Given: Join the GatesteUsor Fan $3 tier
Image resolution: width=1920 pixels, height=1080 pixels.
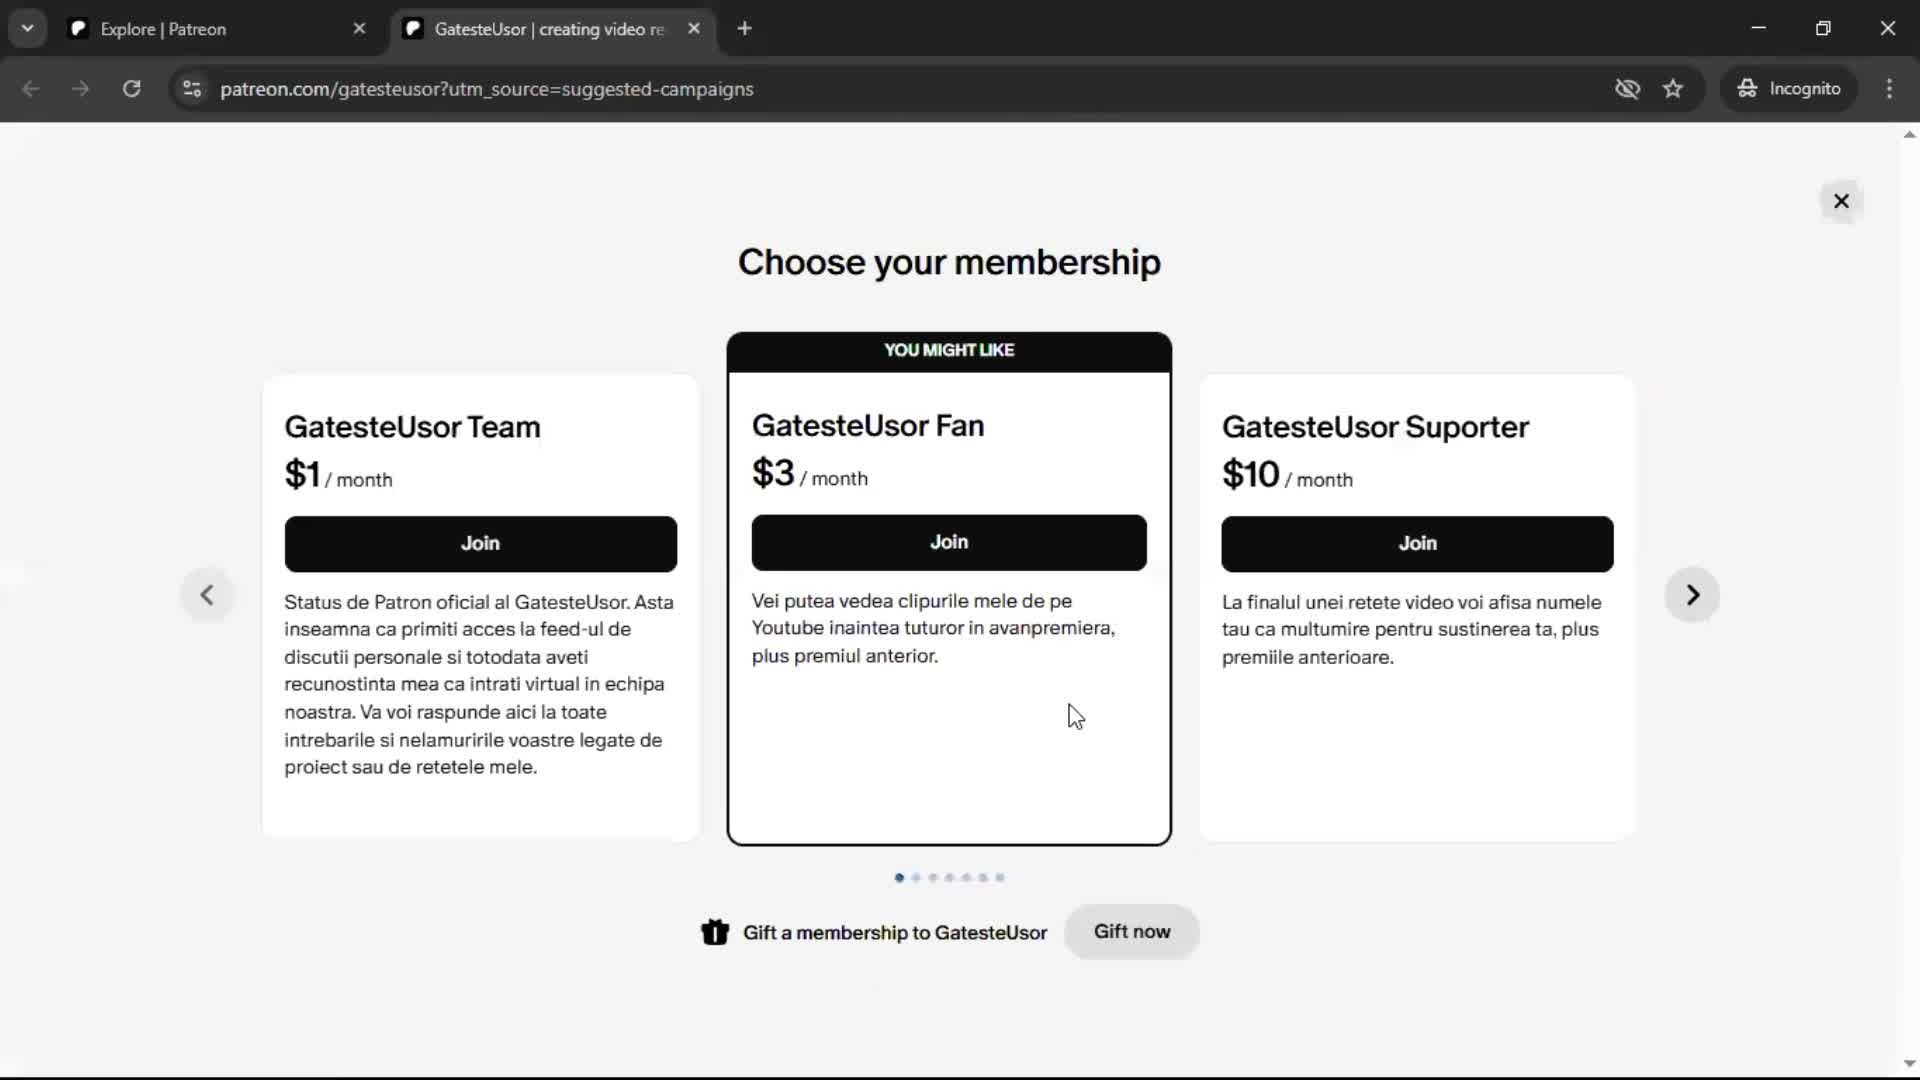Looking at the screenshot, I should (949, 542).
